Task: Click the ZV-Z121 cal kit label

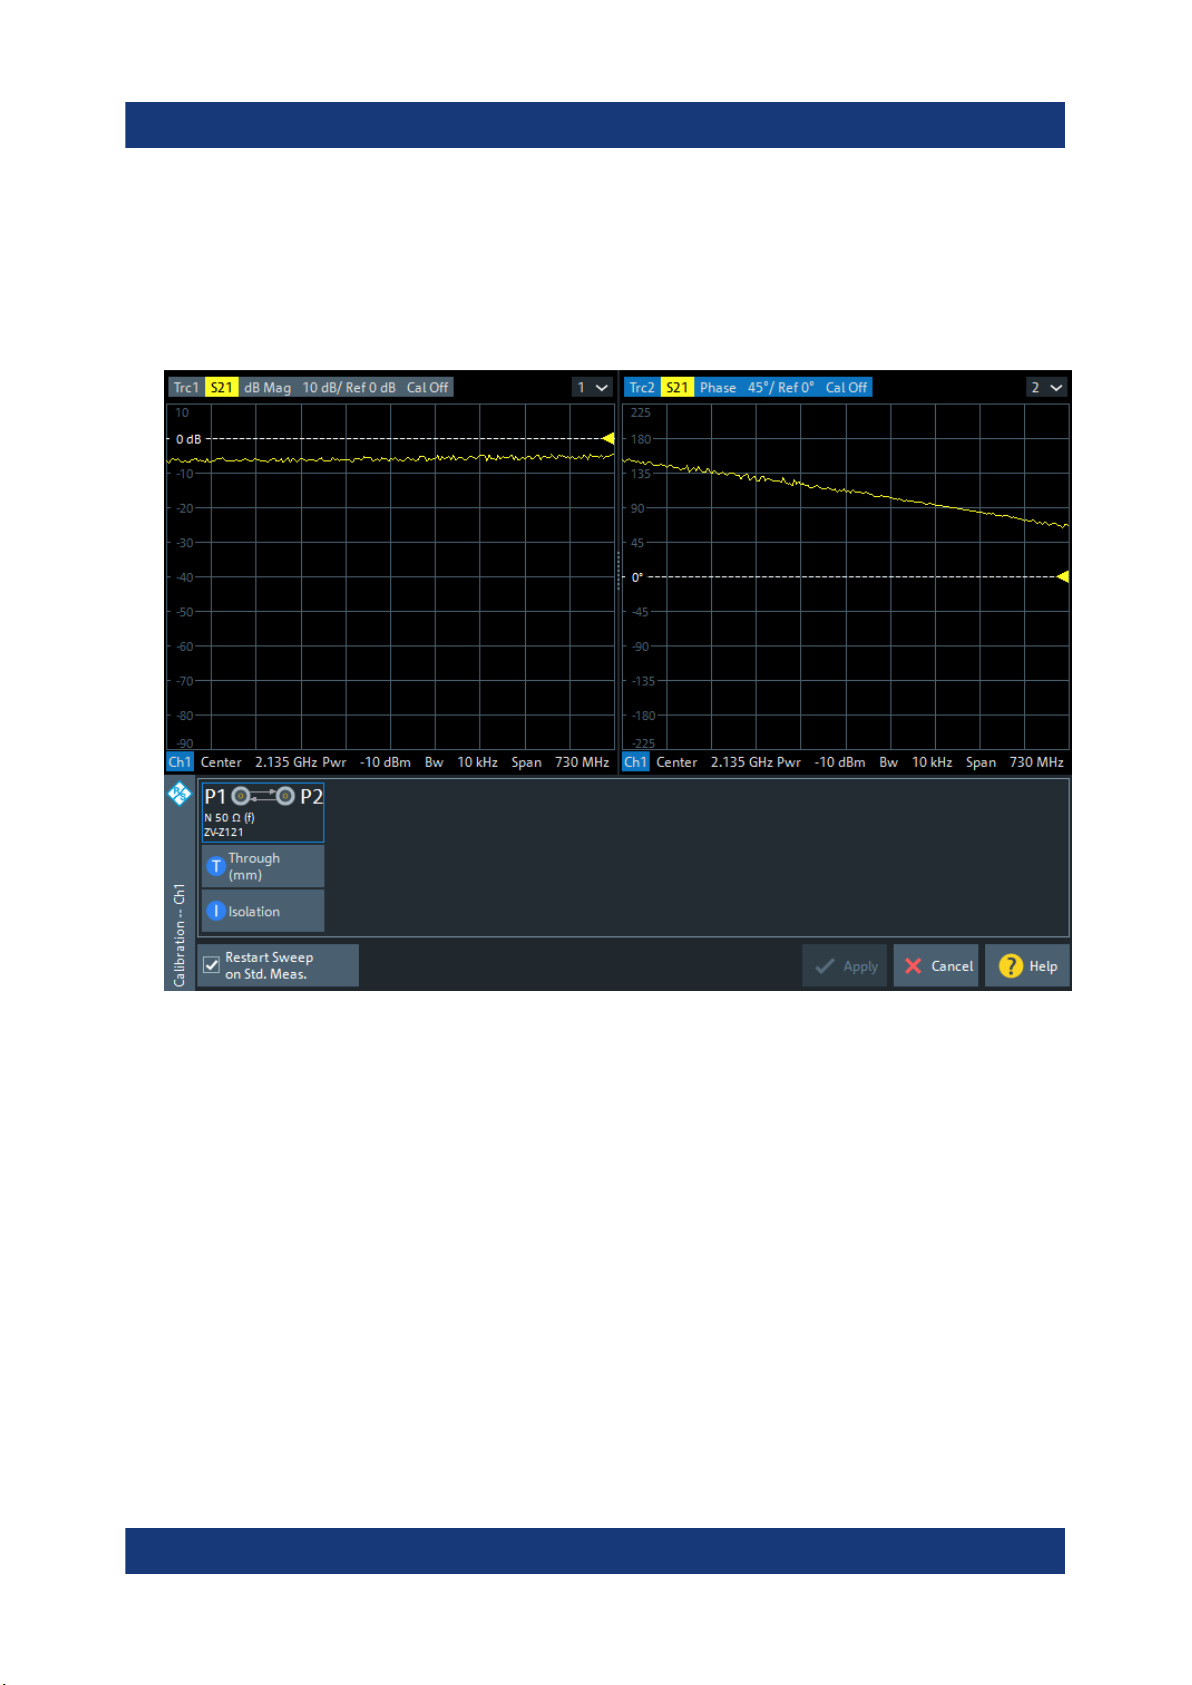Action: pos(224,832)
